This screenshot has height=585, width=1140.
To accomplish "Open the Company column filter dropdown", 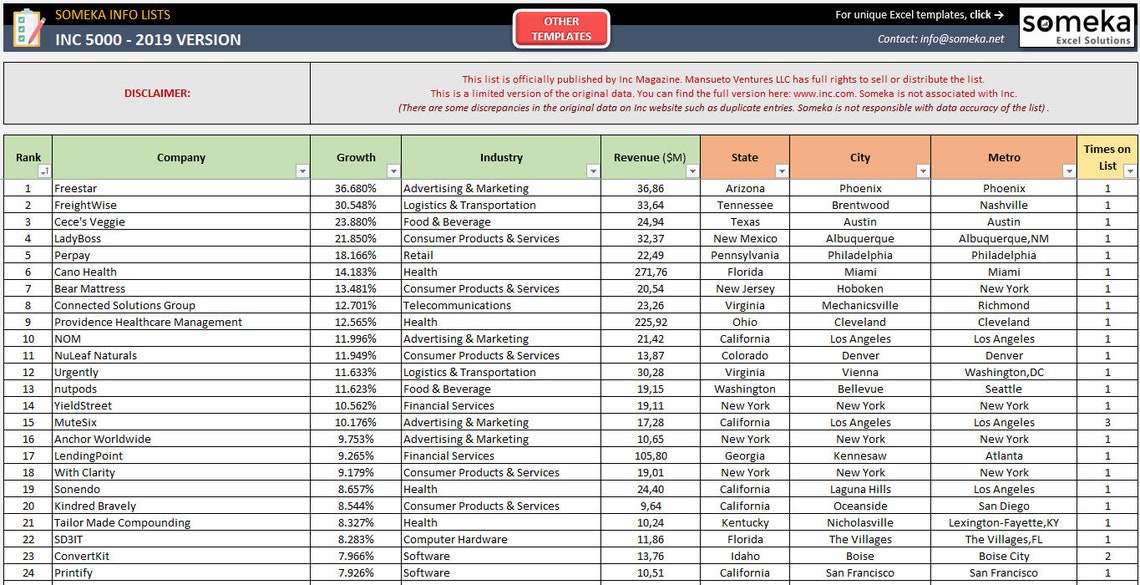I will 302,172.
